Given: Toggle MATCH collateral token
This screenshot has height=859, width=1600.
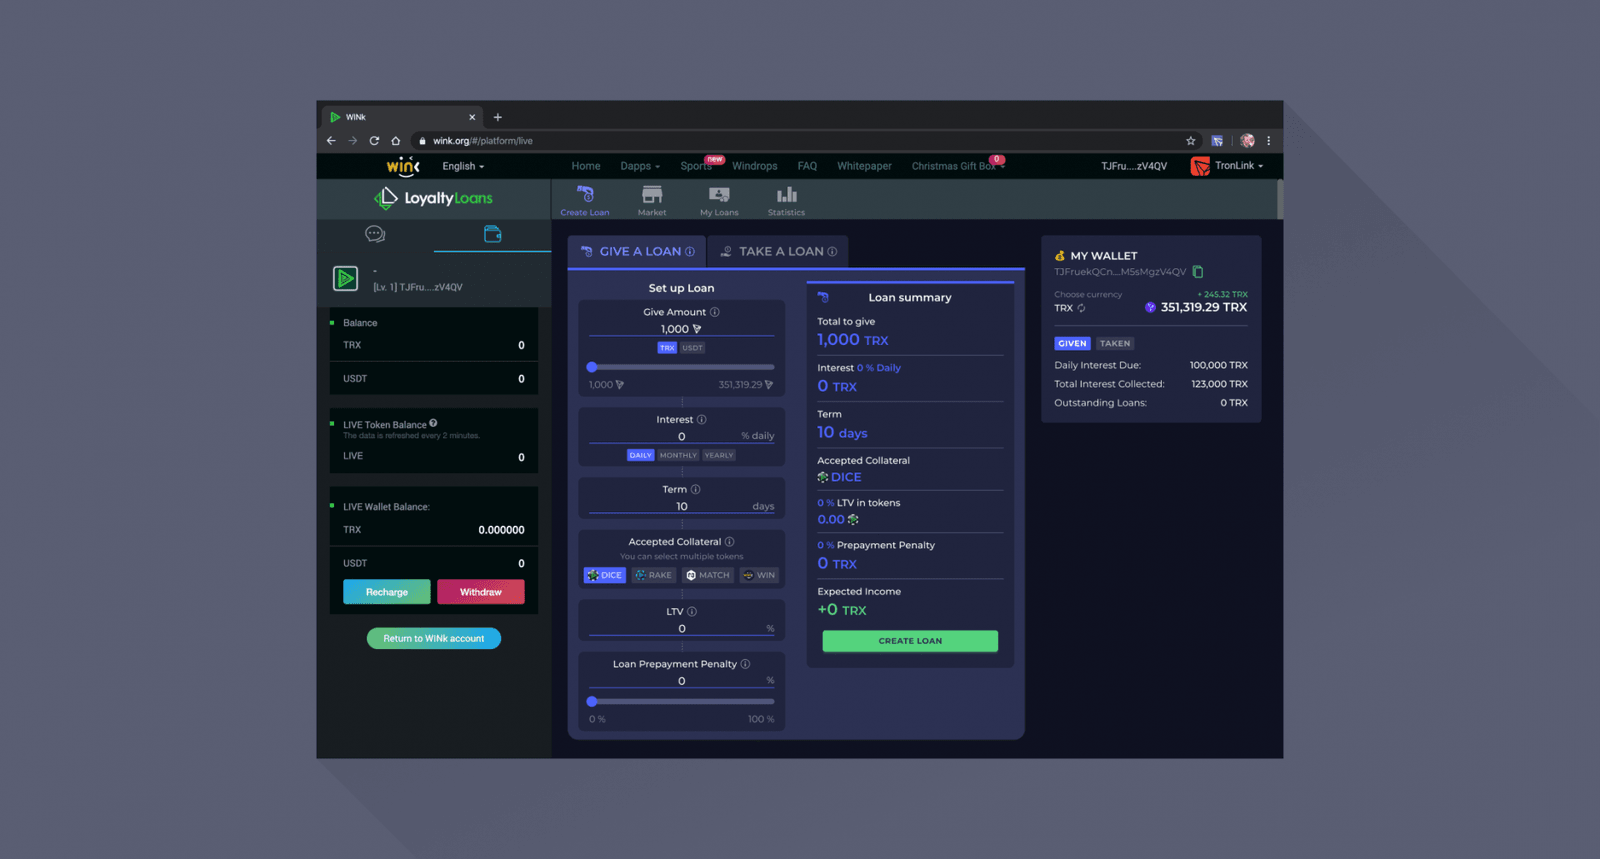Looking at the screenshot, I should point(708,575).
